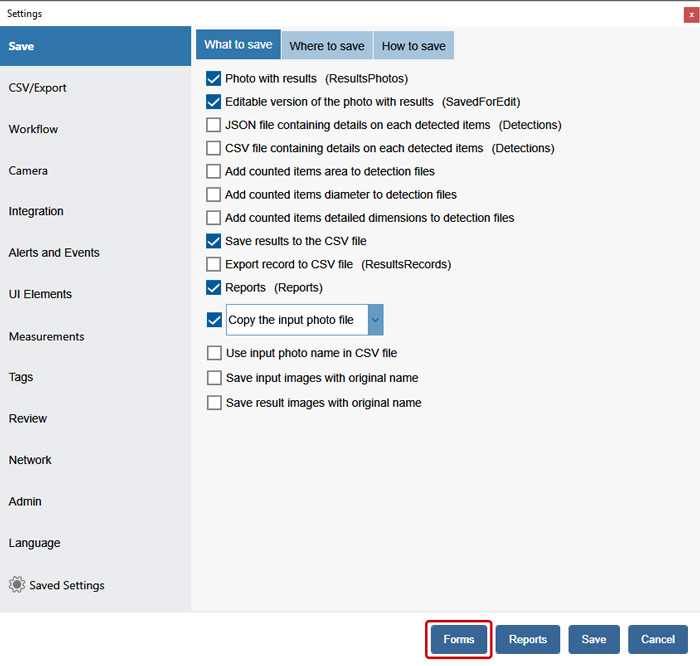This screenshot has height=666, width=700.
Task: Cancel the settings dialog
Action: 658,640
